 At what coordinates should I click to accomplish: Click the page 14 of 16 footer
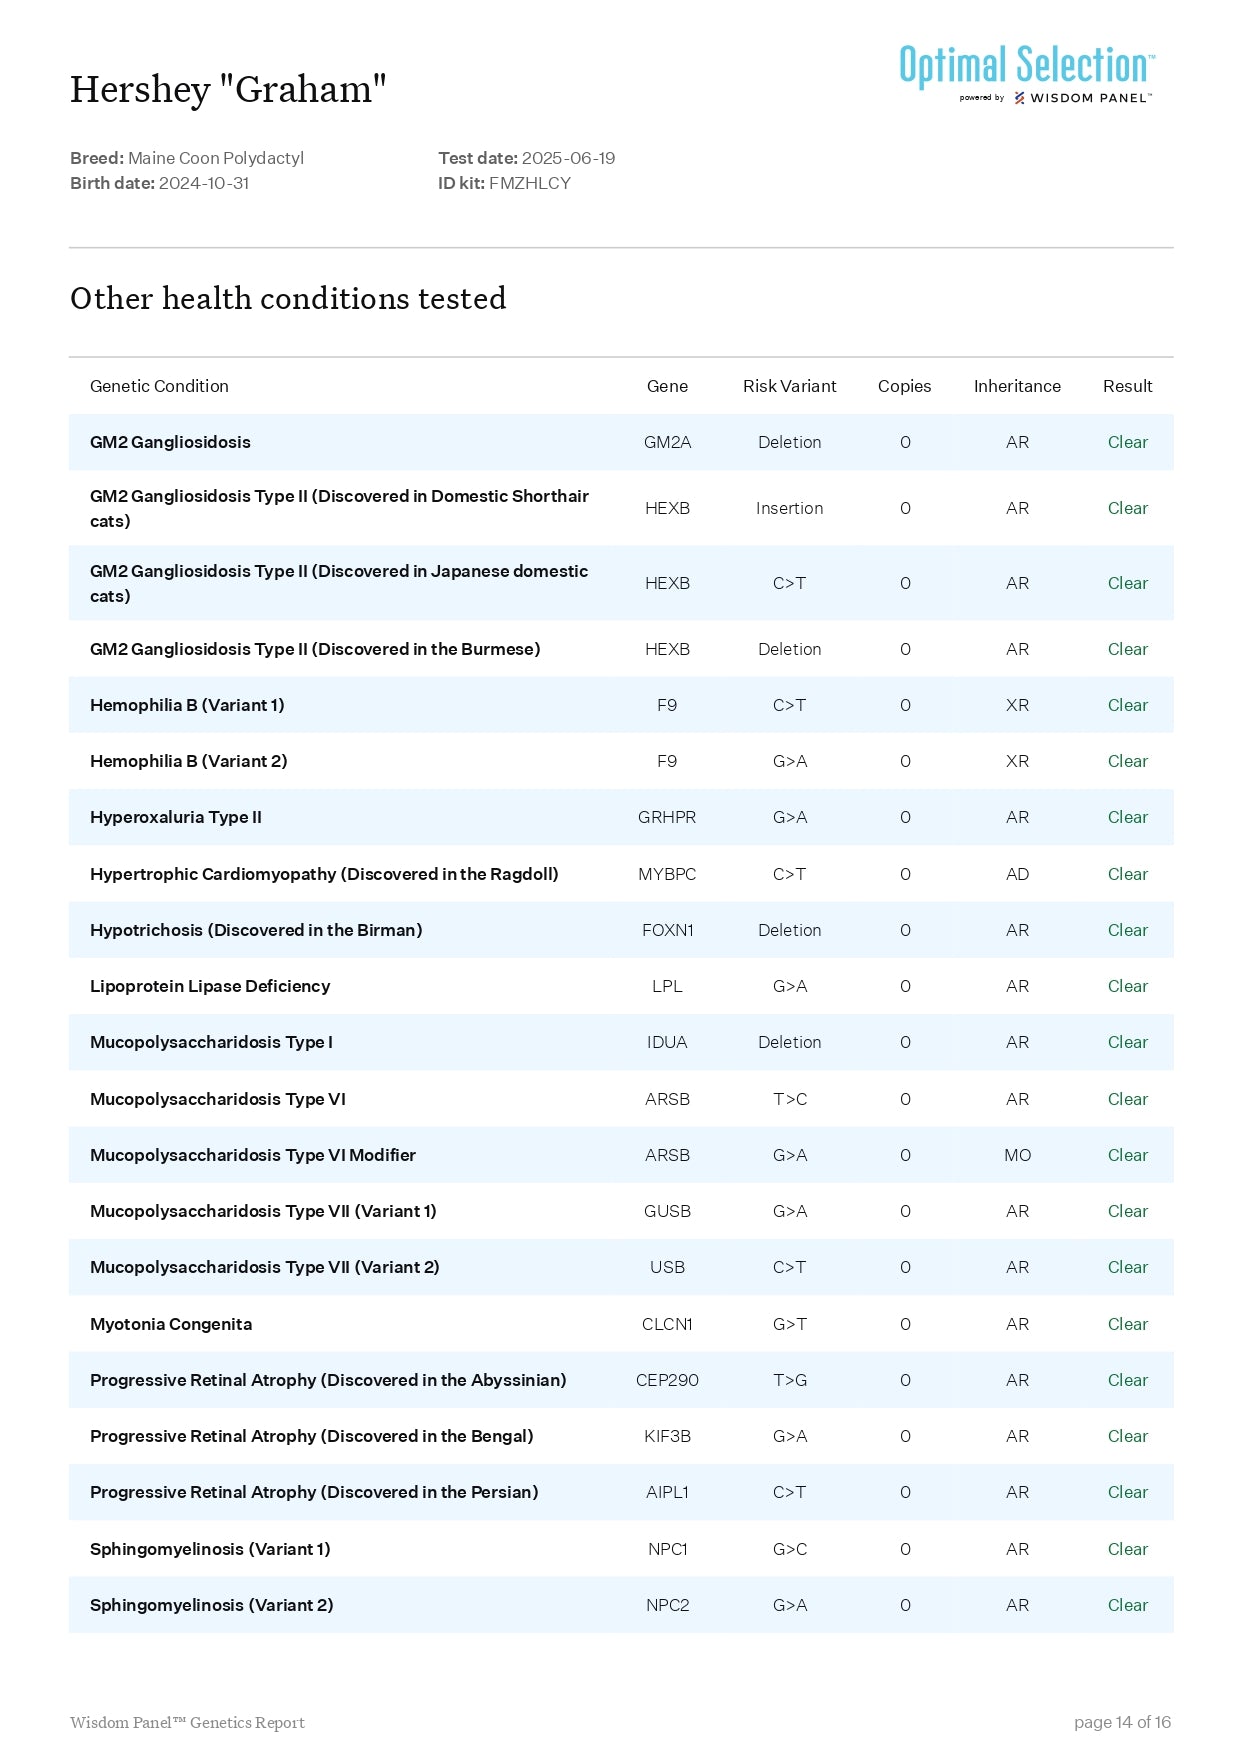point(1121,1722)
